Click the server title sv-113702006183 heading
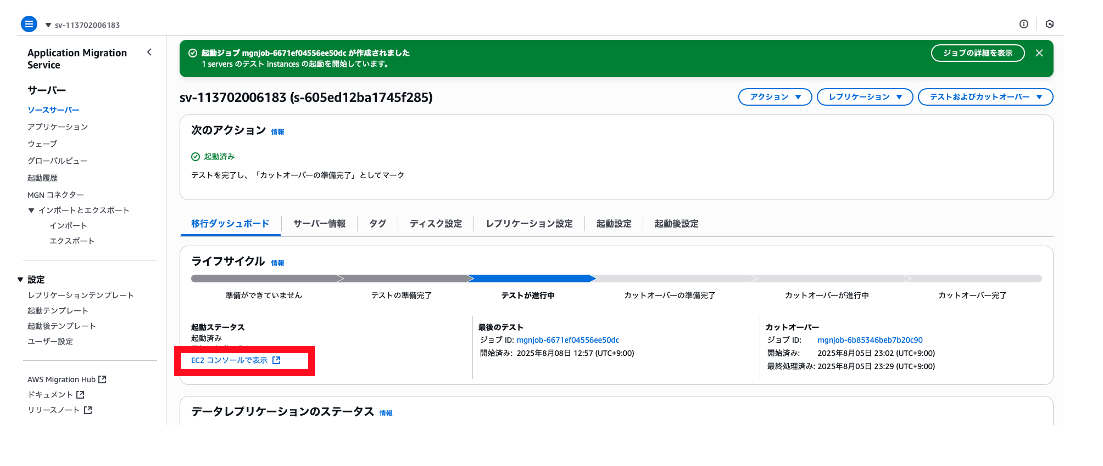Viewport: 1103px width, 466px height. 306,97
